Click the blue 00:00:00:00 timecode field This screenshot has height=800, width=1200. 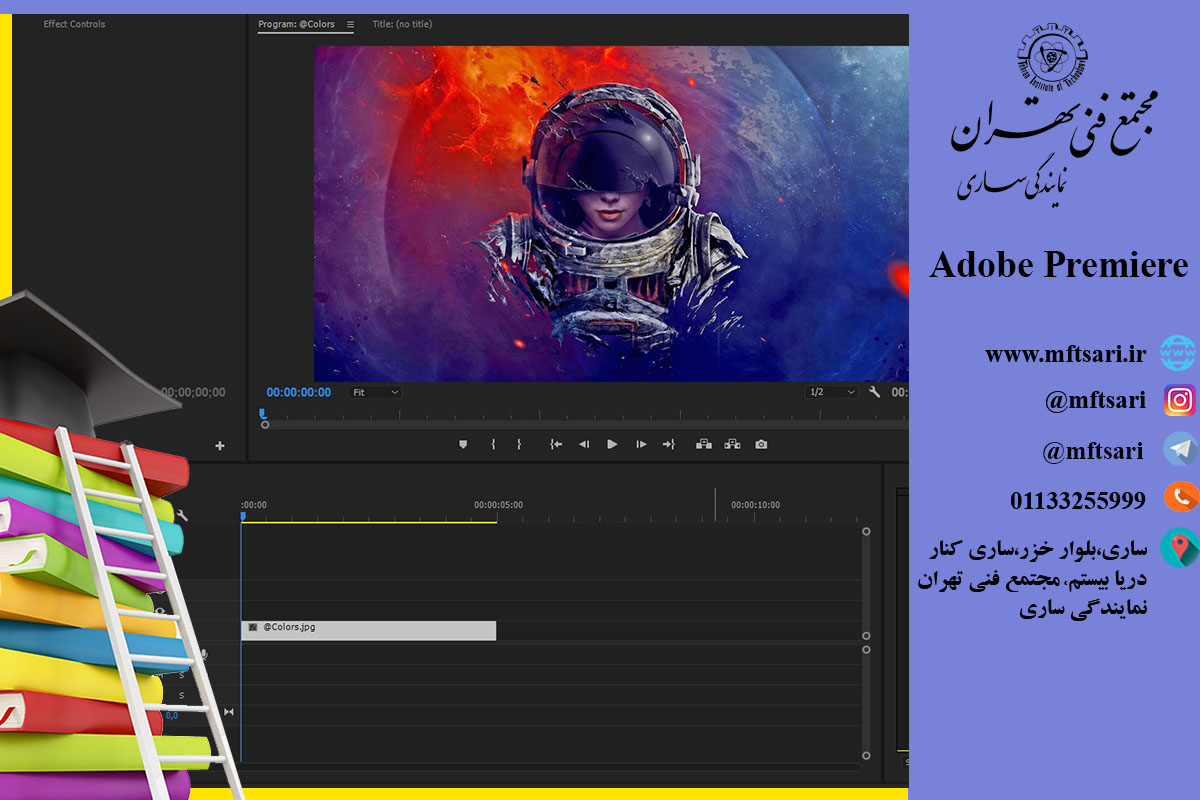299,392
